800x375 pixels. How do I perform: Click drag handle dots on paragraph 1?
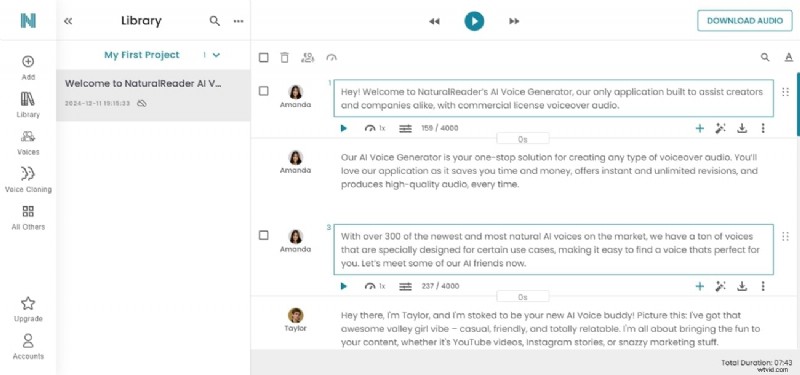pos(786,92)
